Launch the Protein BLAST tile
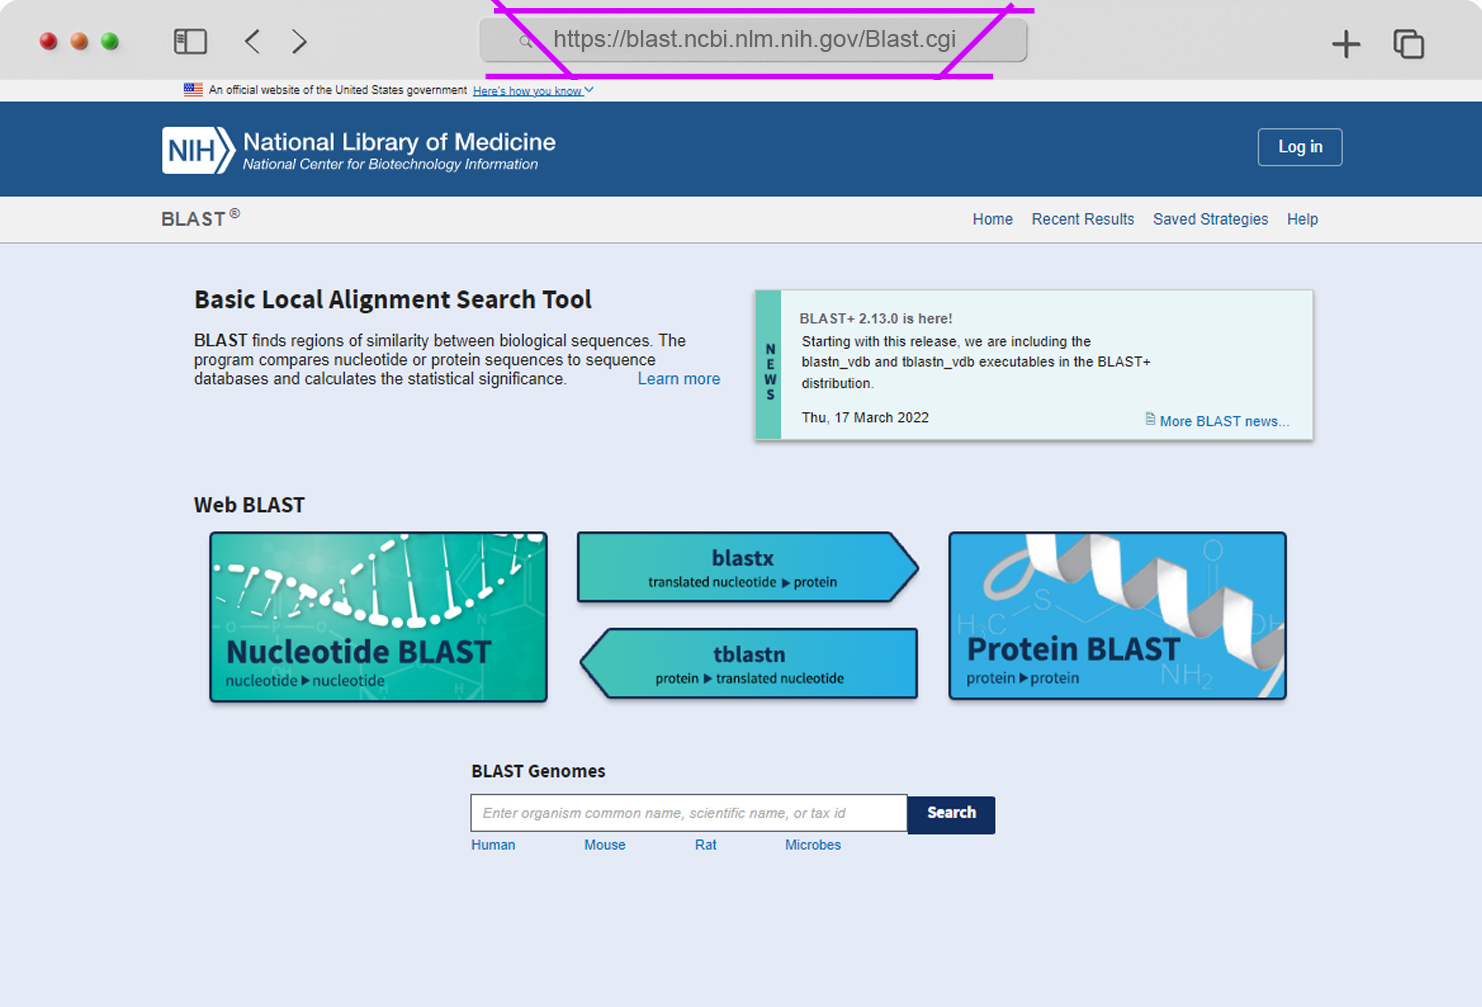The image size is (1482, 1007). [1117, 616]
